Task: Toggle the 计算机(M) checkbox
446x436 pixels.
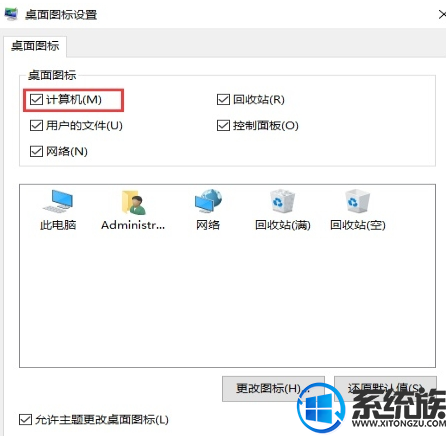Action: pyautogui.click(x=36, y=99)
